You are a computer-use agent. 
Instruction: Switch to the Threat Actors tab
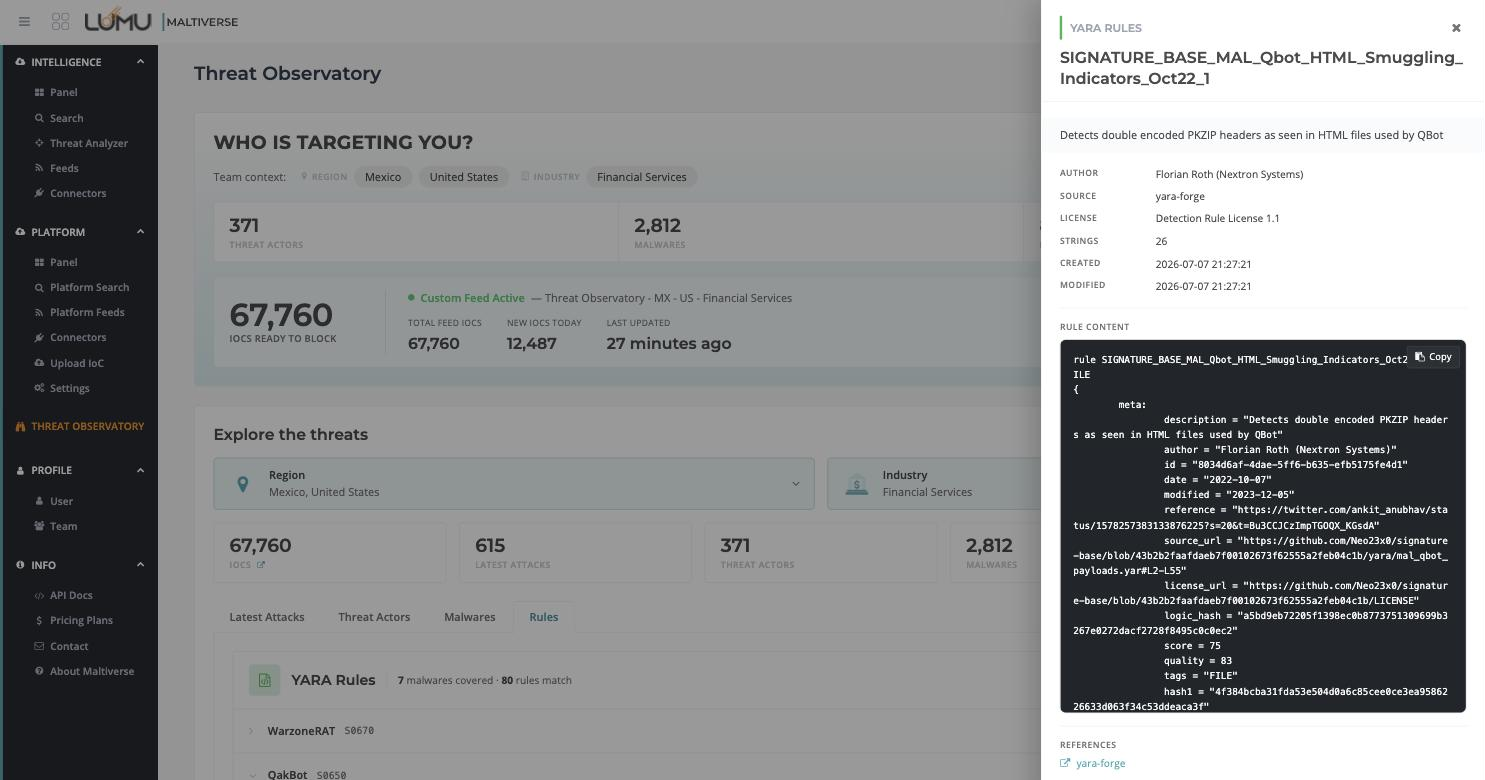[374, 617]
